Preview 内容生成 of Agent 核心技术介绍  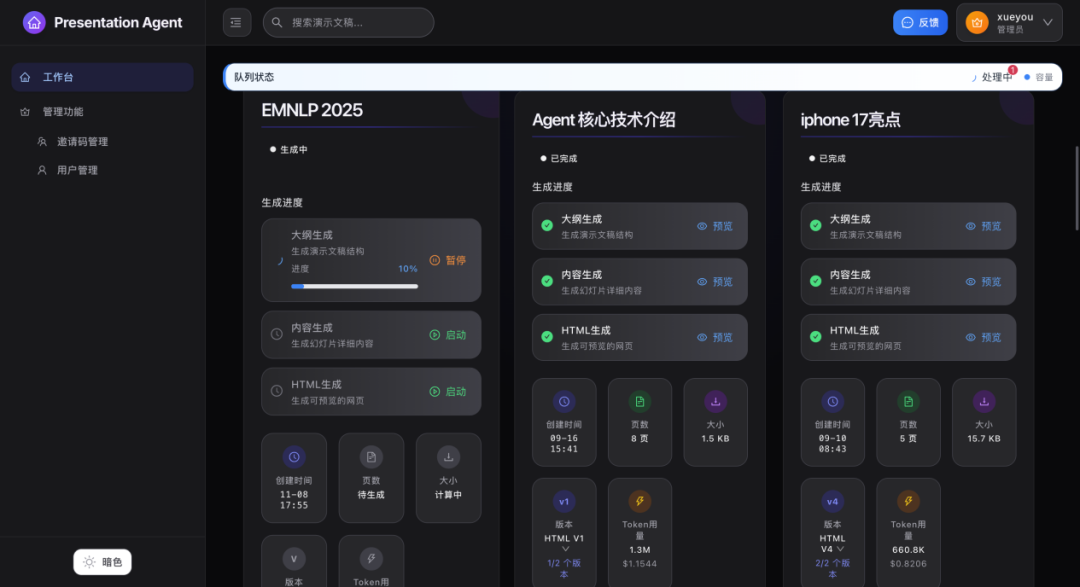715,282
